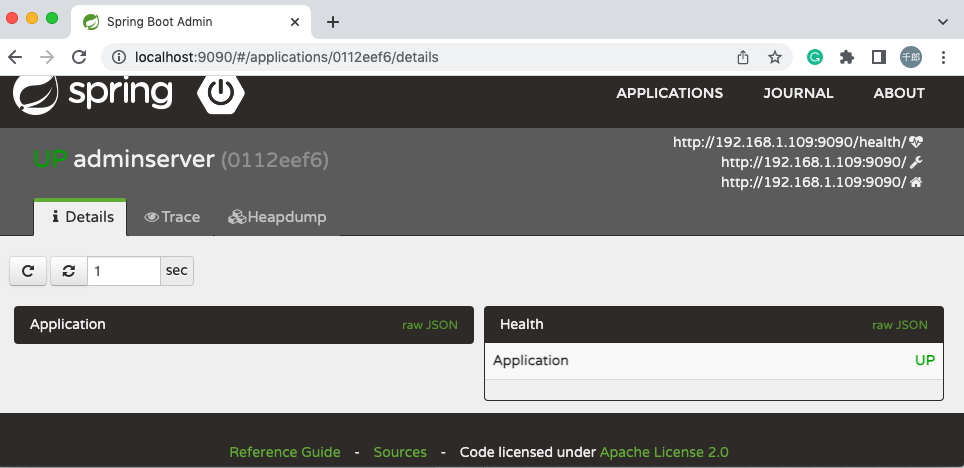Click the site info icon in address bar
Image resolution: width=964 pixels, height=468 pixels.
click(x=119, y=57)
